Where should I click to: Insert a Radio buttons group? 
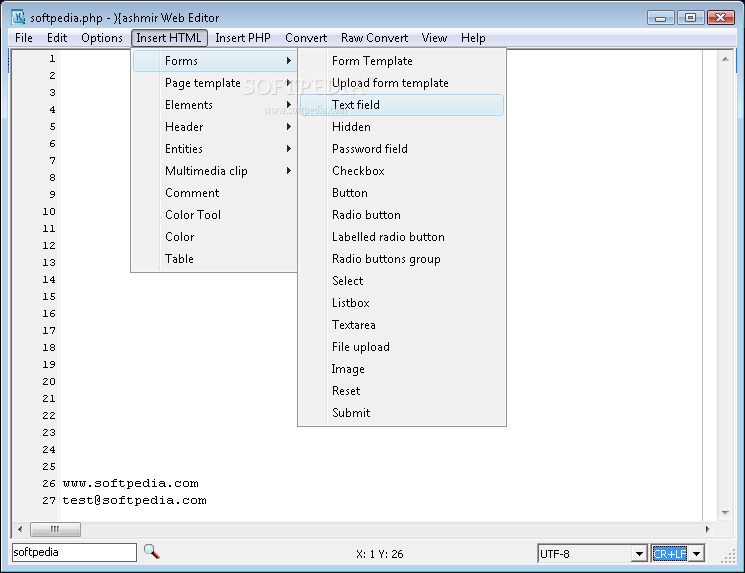point(402,258)
